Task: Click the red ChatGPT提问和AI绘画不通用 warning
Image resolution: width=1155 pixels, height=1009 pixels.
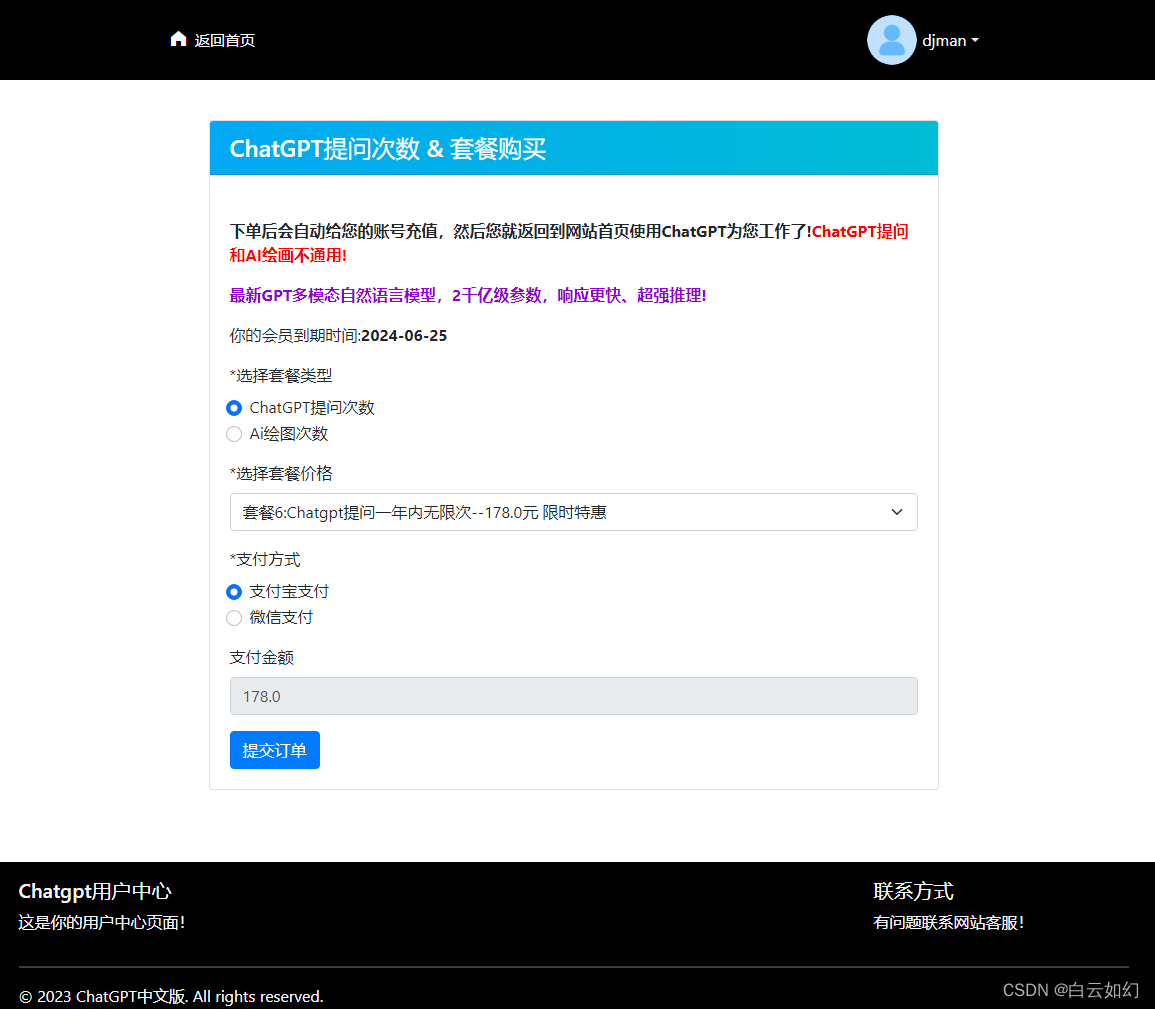Action: pyautogui.click(x=569, y=243)
